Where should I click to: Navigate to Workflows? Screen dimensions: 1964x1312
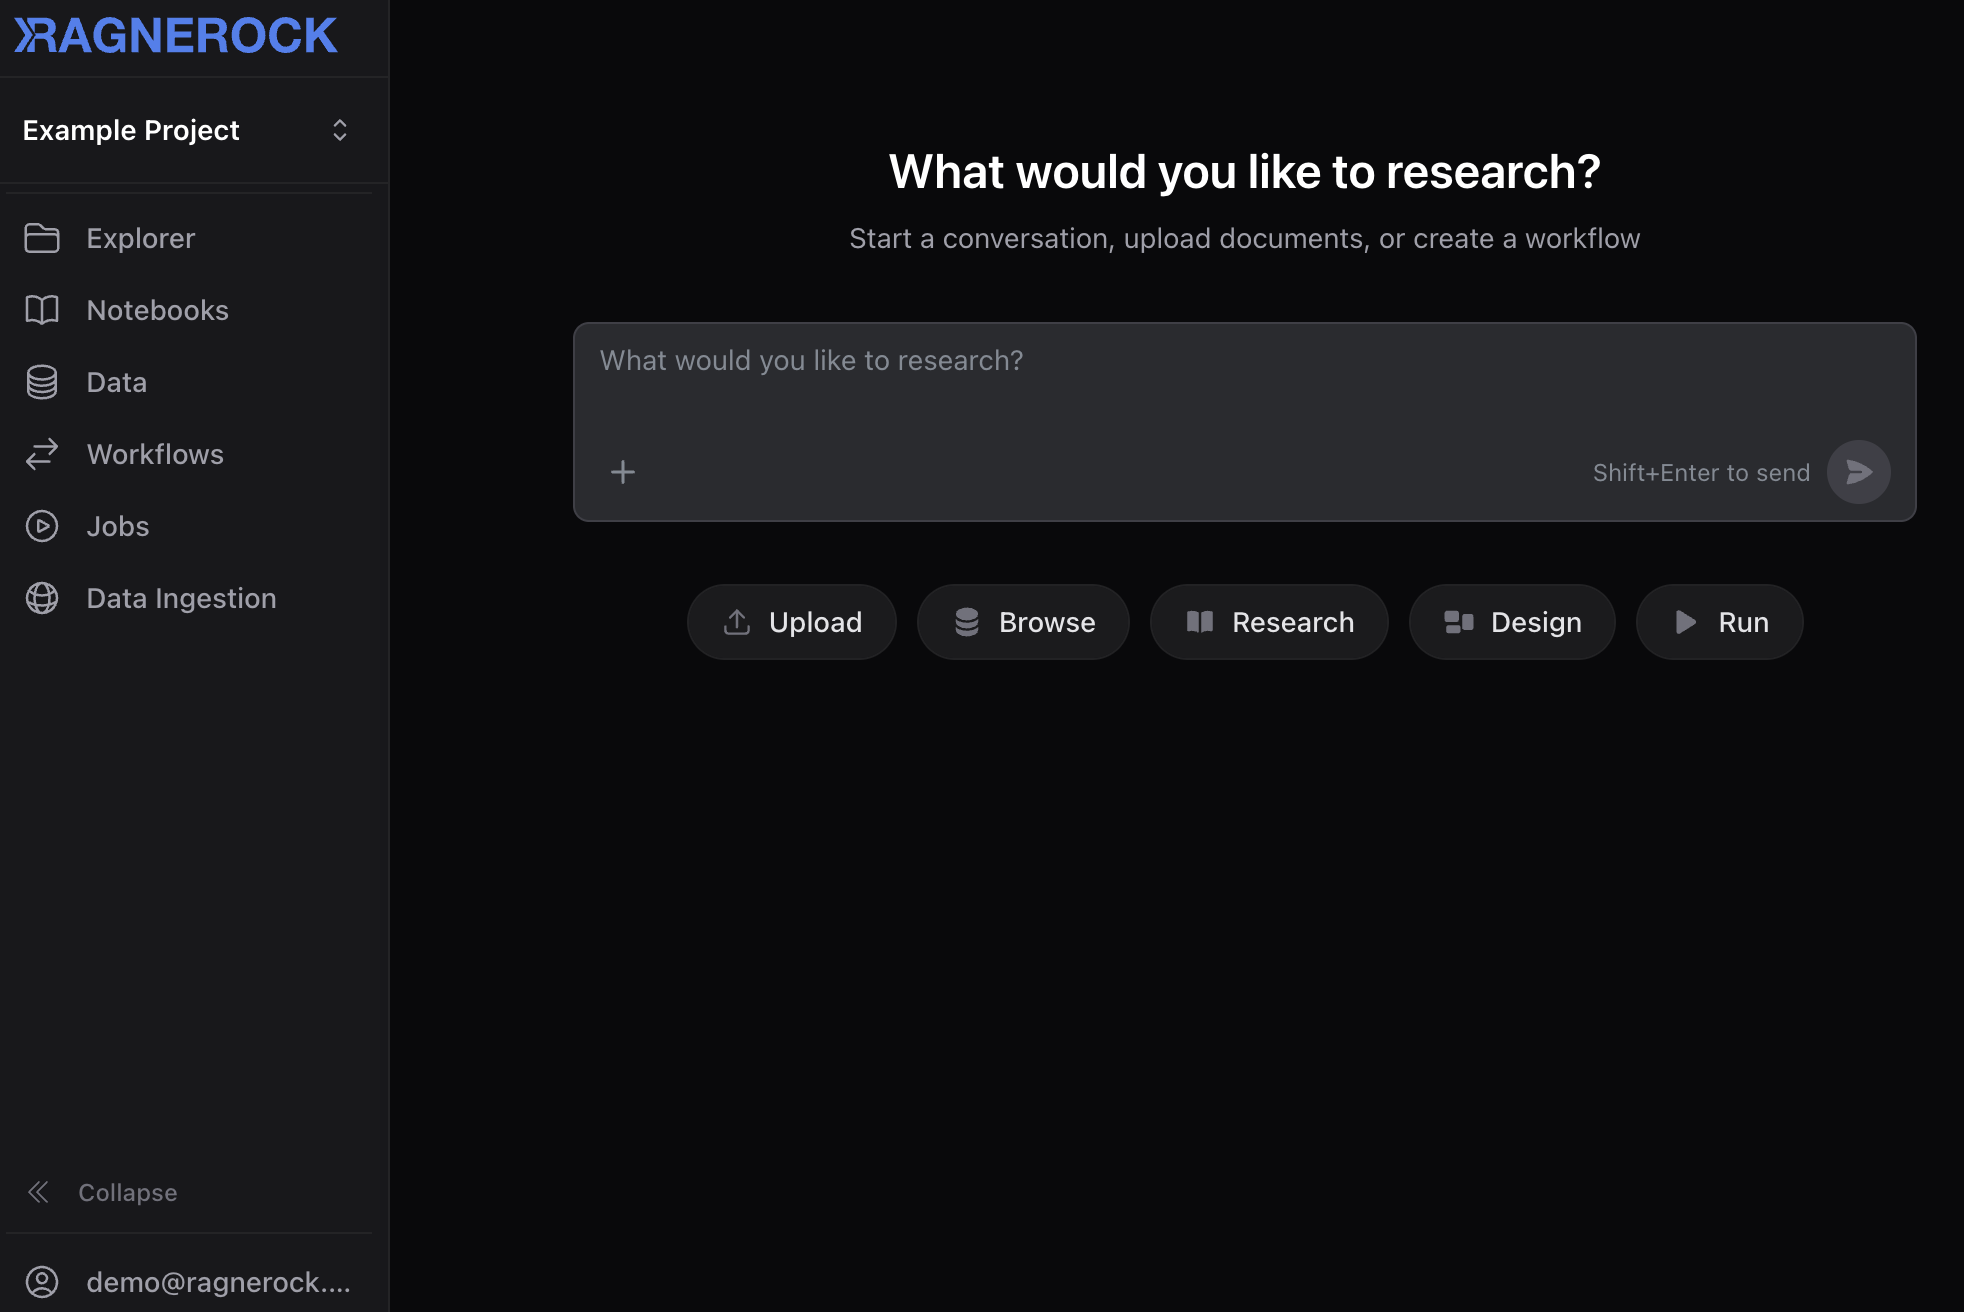pos(155,454)
